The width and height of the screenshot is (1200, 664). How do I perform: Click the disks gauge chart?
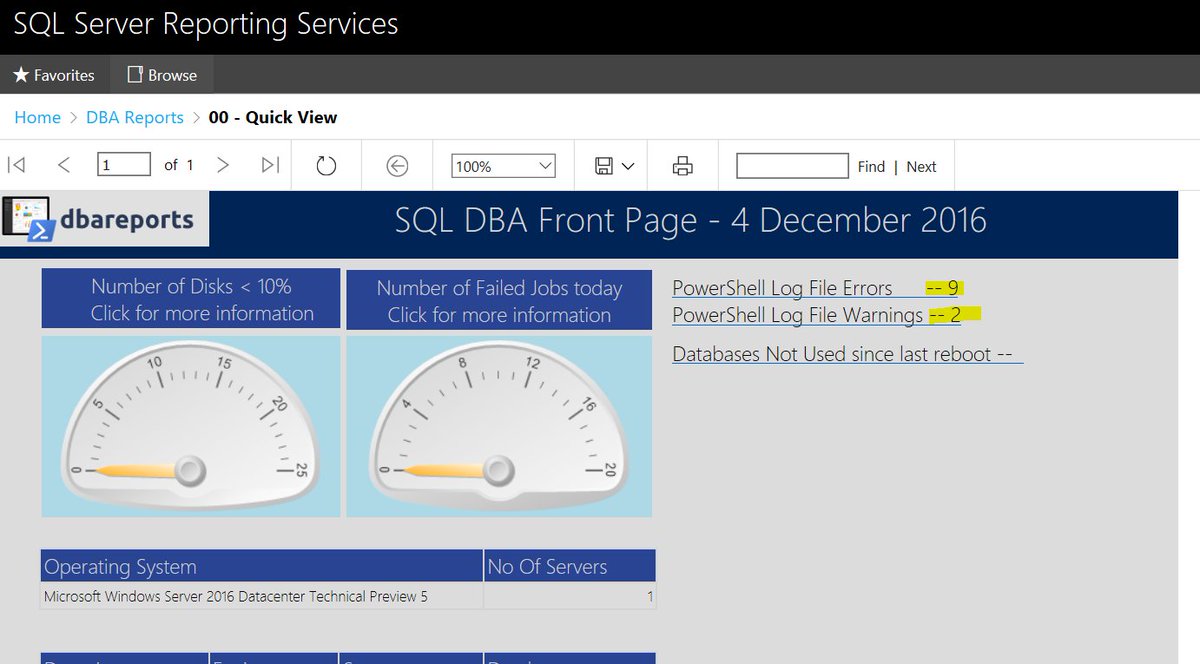click(191, 426)
